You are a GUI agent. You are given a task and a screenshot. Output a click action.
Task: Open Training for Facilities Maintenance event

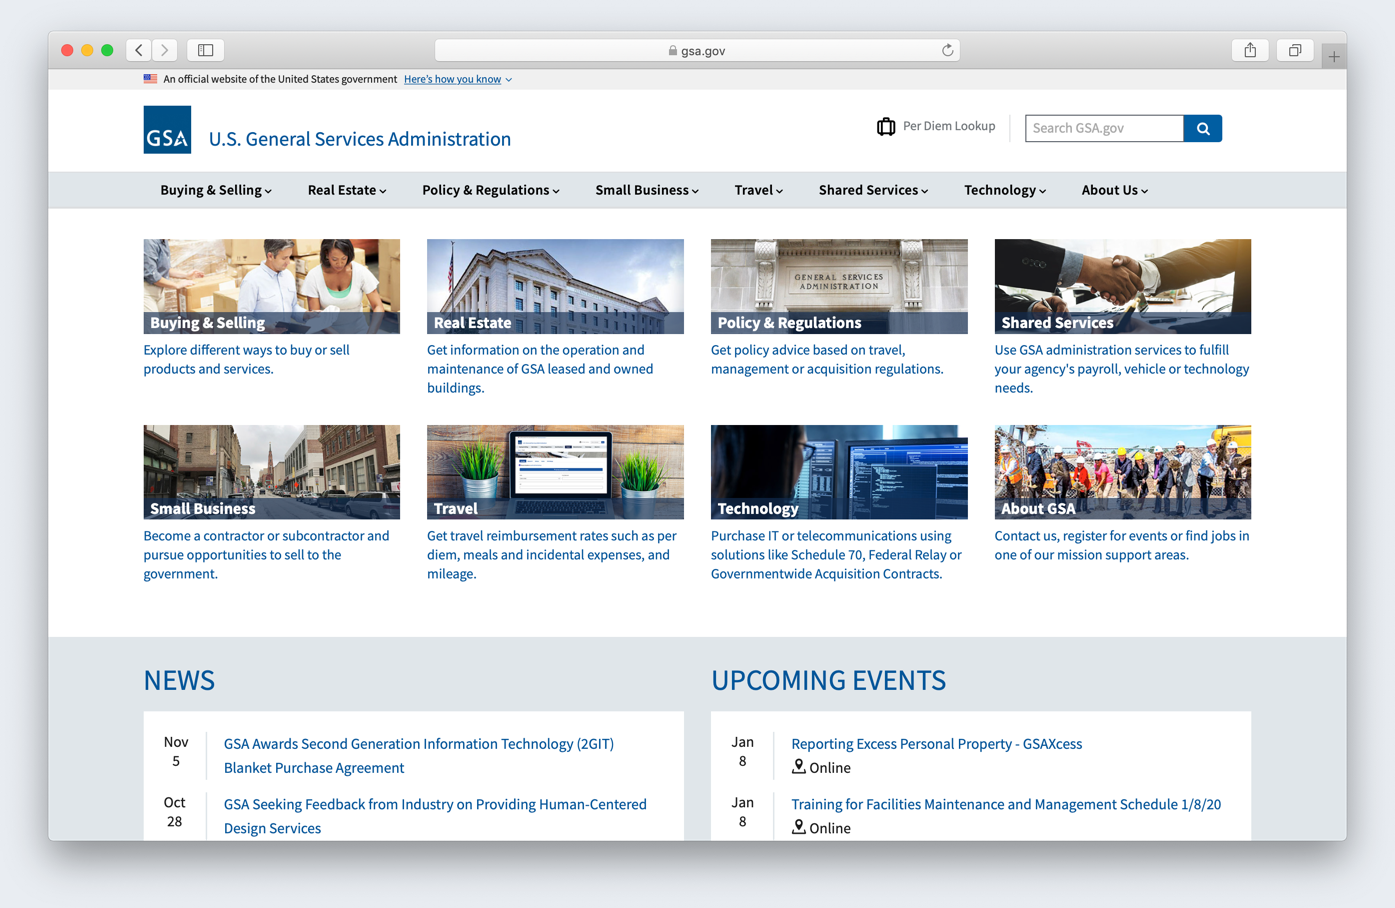(1006, 804)
